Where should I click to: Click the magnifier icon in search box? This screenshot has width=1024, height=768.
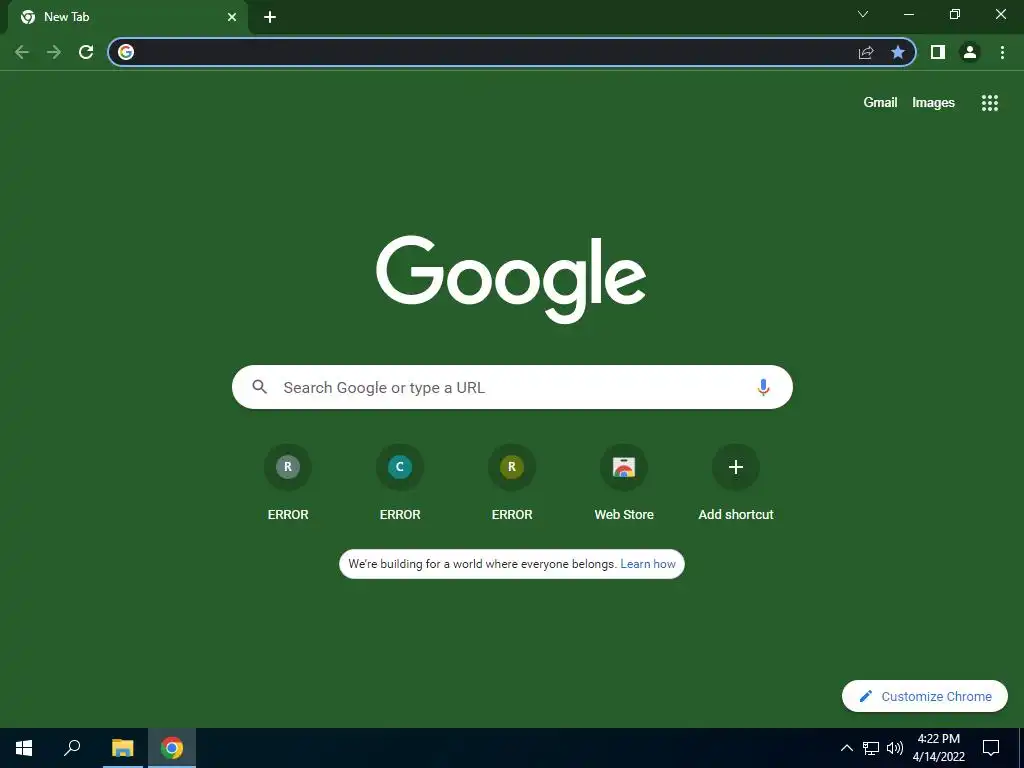tap(260, 387)
